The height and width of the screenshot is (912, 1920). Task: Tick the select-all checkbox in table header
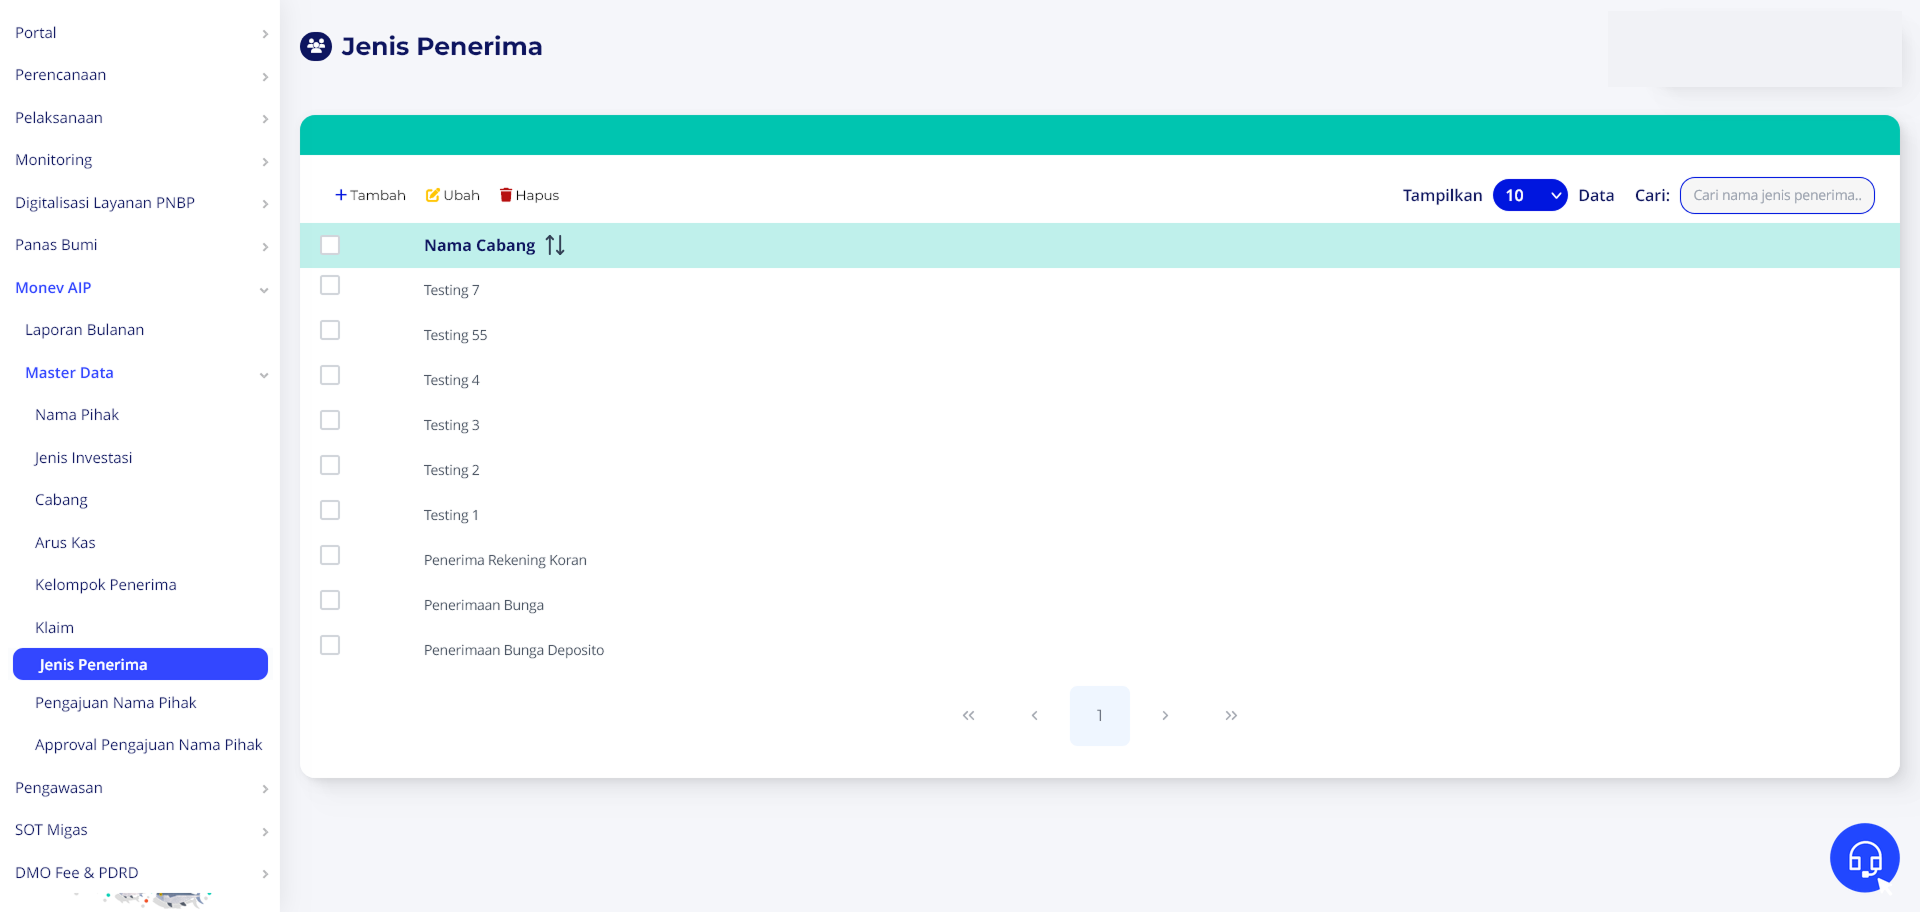pyautogui.click(x=330, y=245)
